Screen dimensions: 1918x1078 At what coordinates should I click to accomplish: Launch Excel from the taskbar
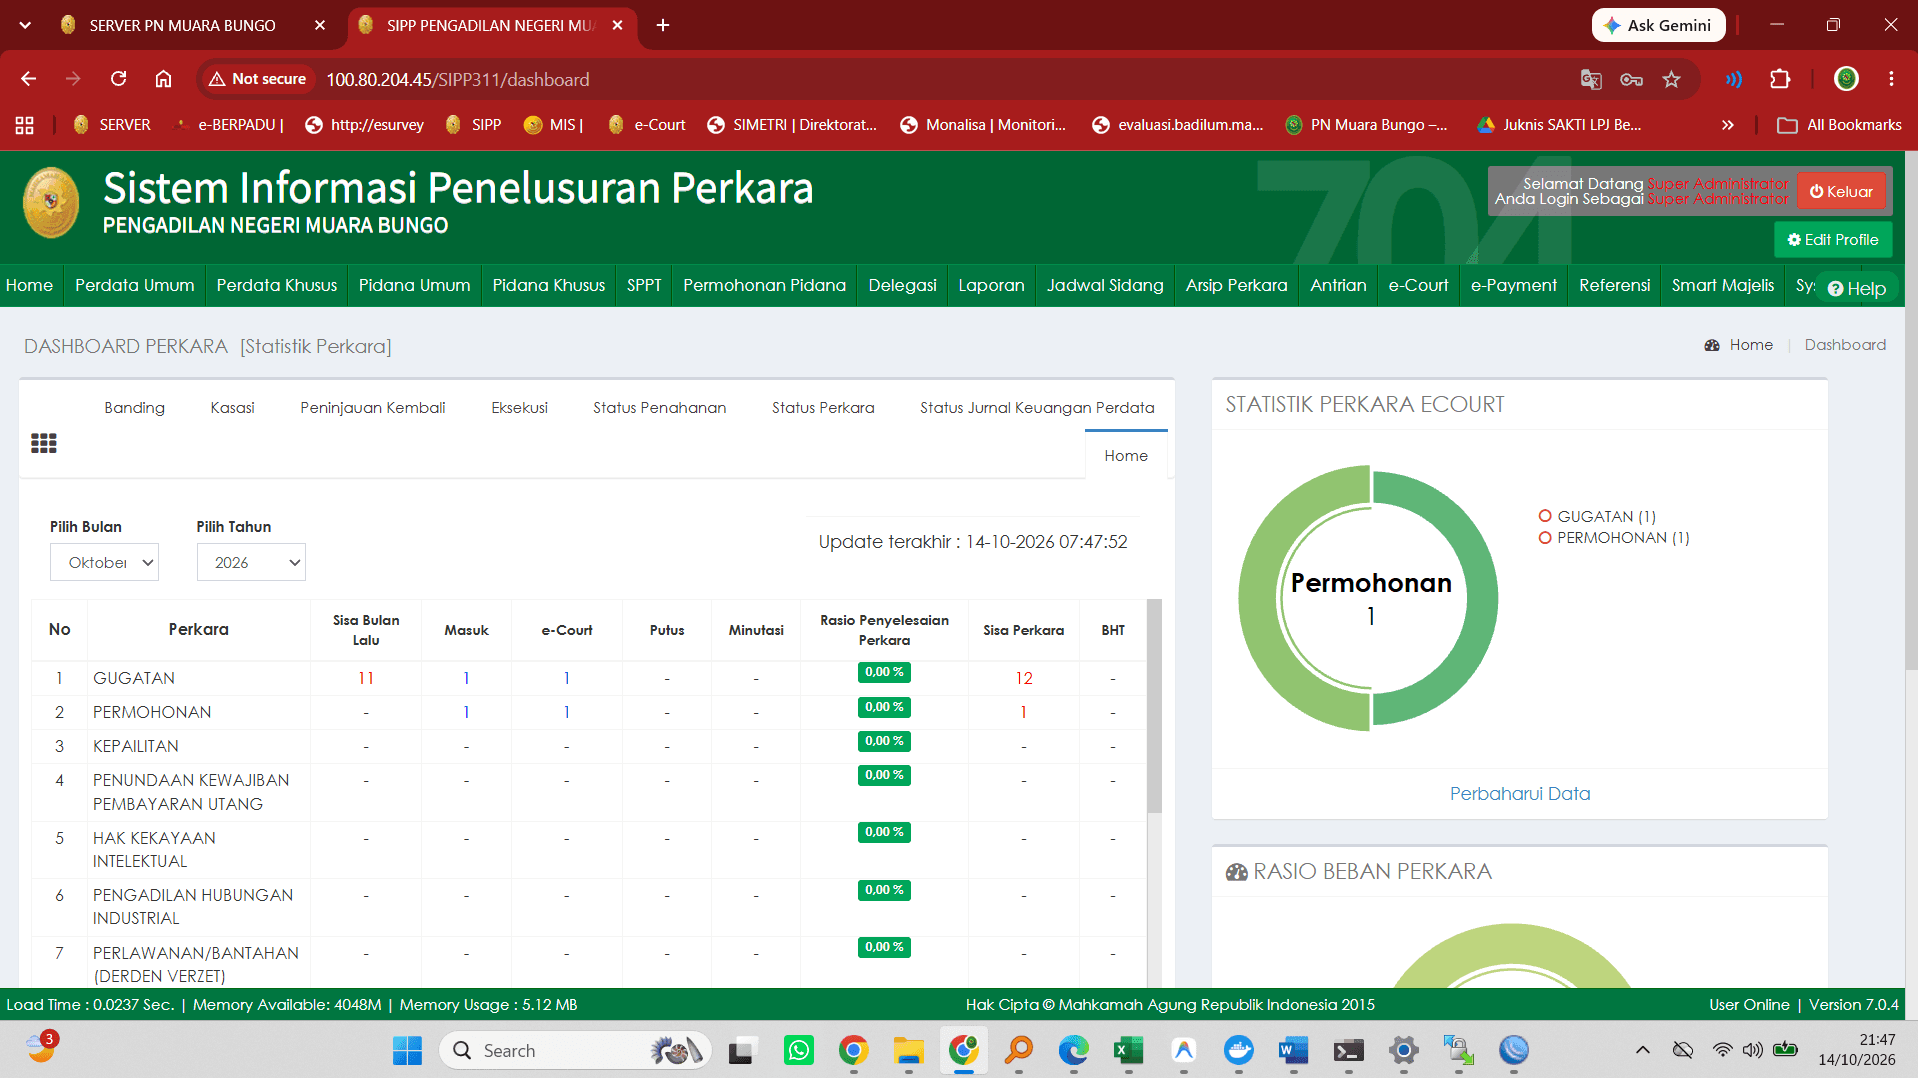click(x=1128, y=1050)
